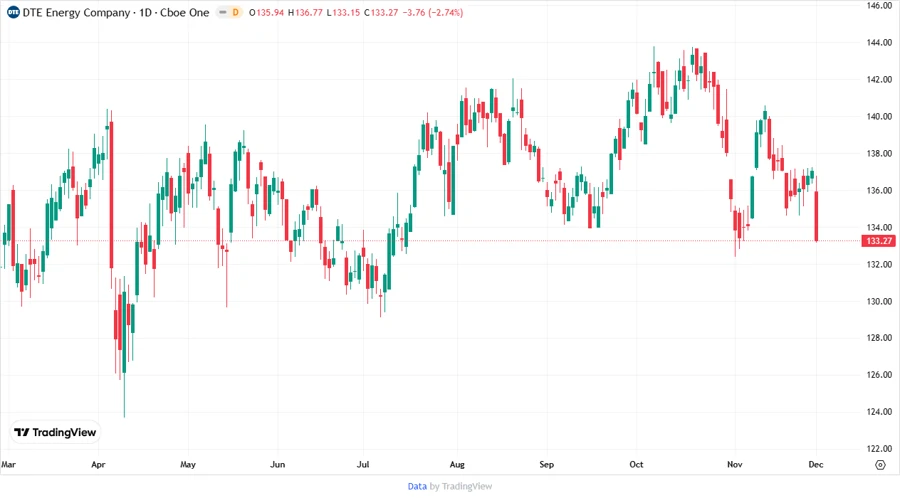Screen dimensions: 900x498
Task: Click the 138.00 price axis label
Action: pos(879,153)
